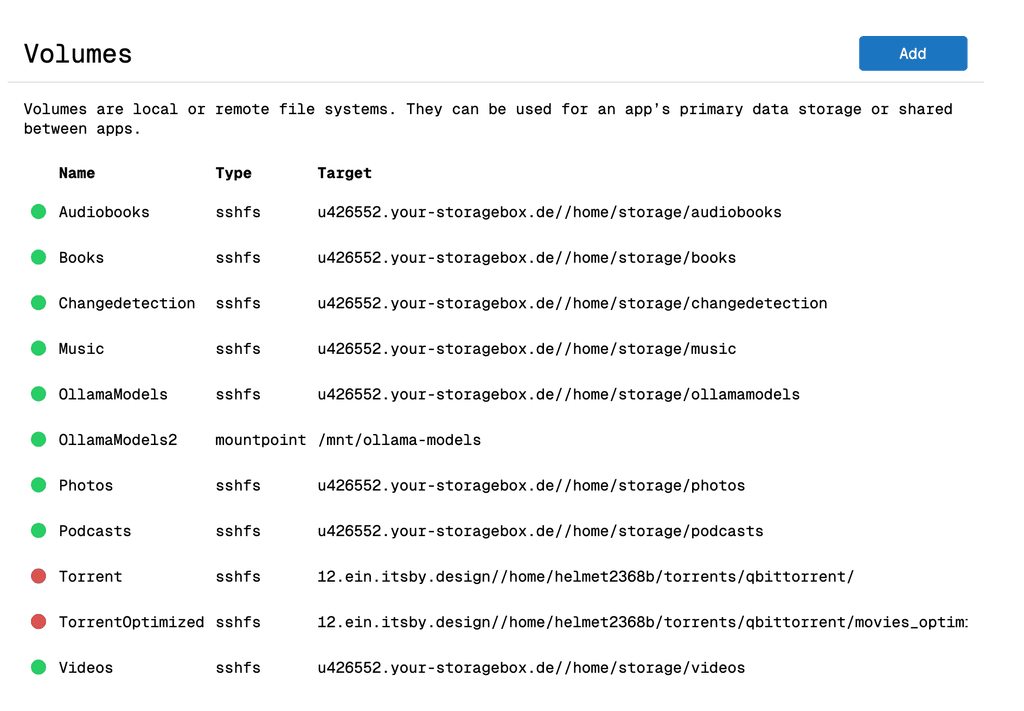Open the Changedetection volume

pos(127,303)
